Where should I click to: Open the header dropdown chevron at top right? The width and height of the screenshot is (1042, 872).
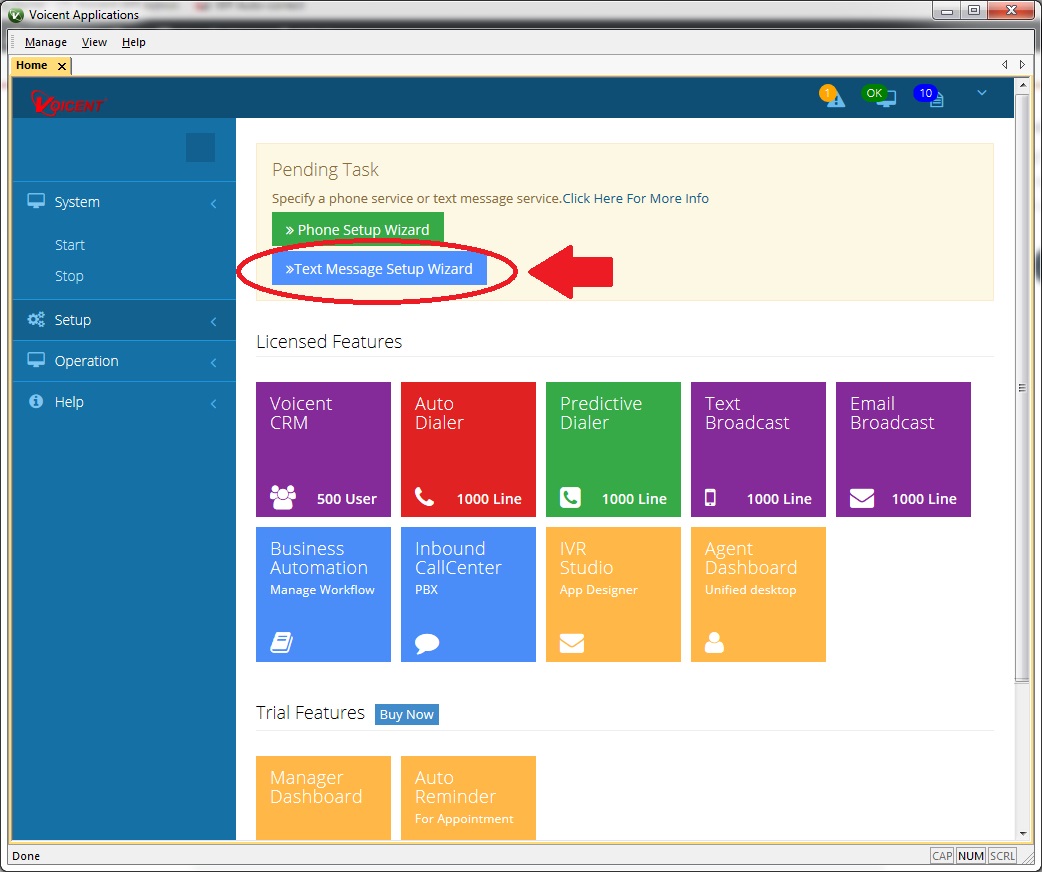[x=981, y=93]
